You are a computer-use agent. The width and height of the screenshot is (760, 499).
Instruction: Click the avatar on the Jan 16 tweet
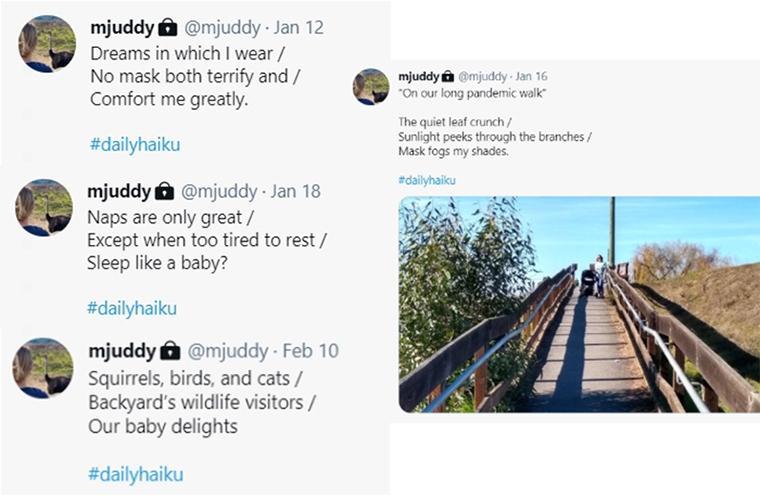point(371,86)
